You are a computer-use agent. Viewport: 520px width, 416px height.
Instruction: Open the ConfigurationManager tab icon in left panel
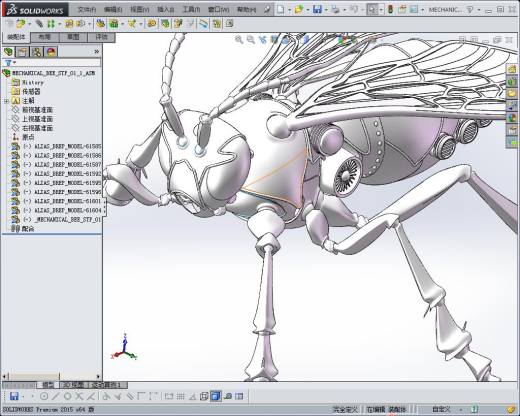[x=37, y=52]
